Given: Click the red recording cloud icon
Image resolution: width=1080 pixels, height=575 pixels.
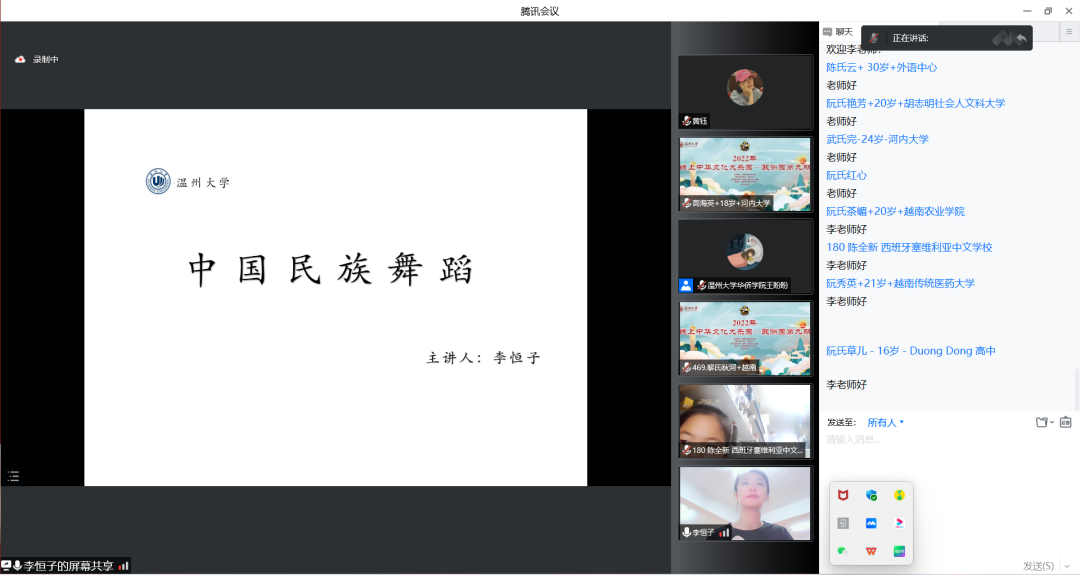Looking at the screenshot, I should [20, 59].
